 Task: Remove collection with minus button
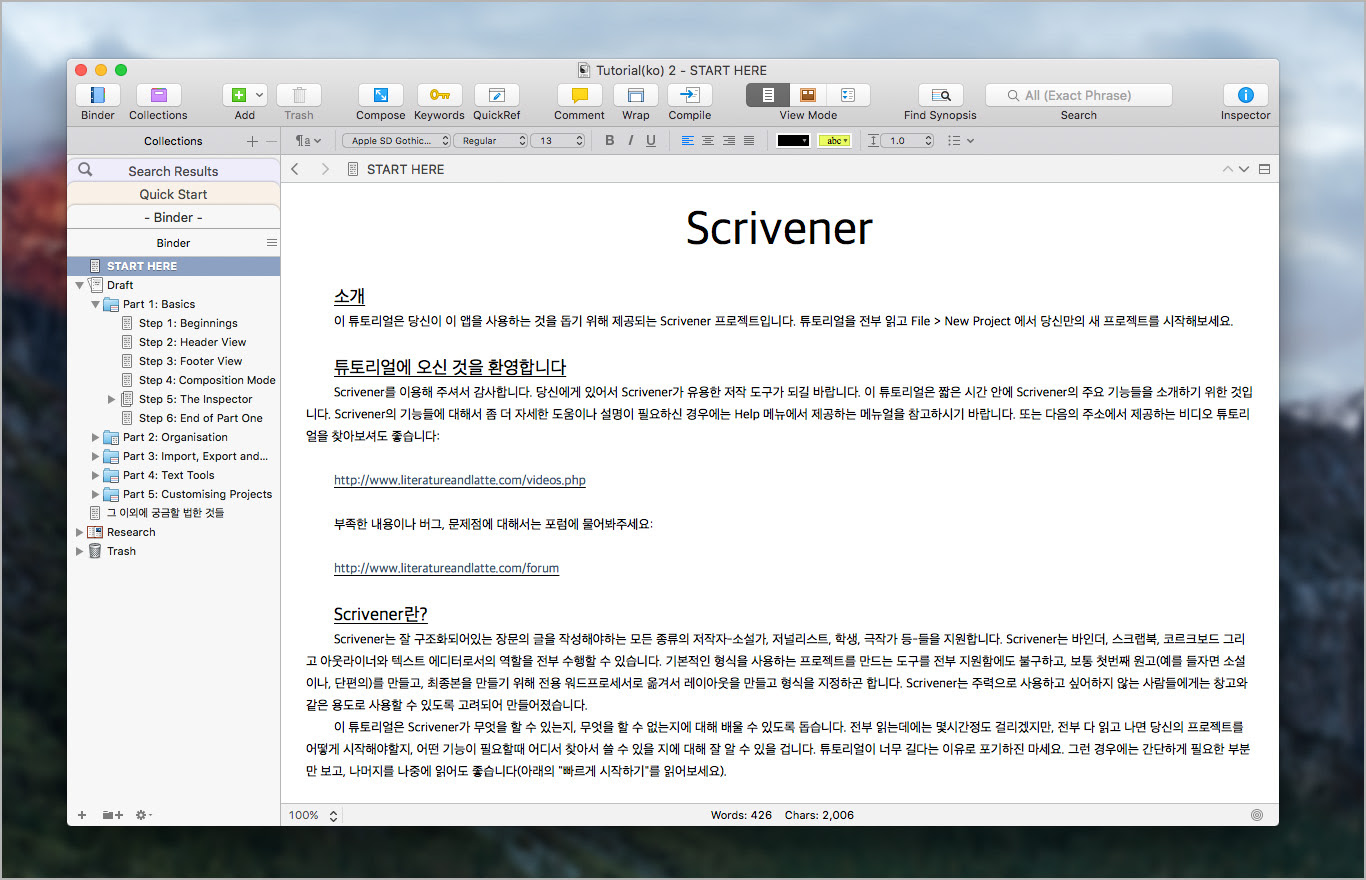[270, 141]
